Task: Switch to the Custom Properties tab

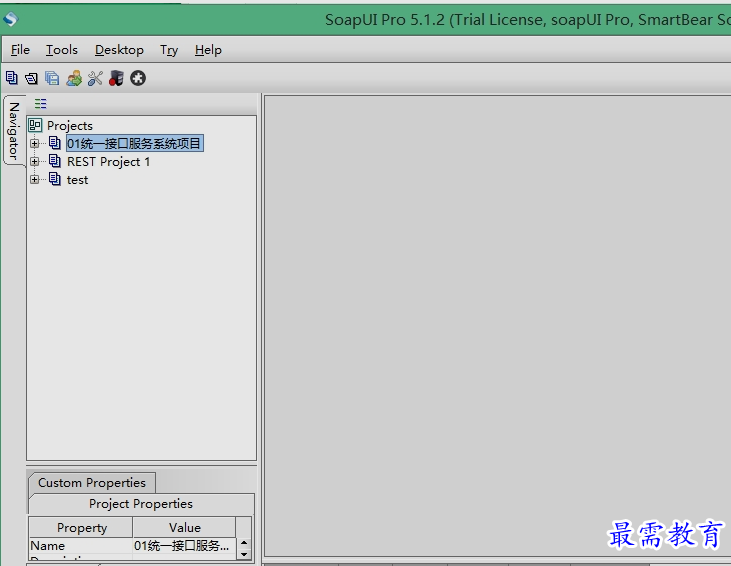Action: click(92, 483)
